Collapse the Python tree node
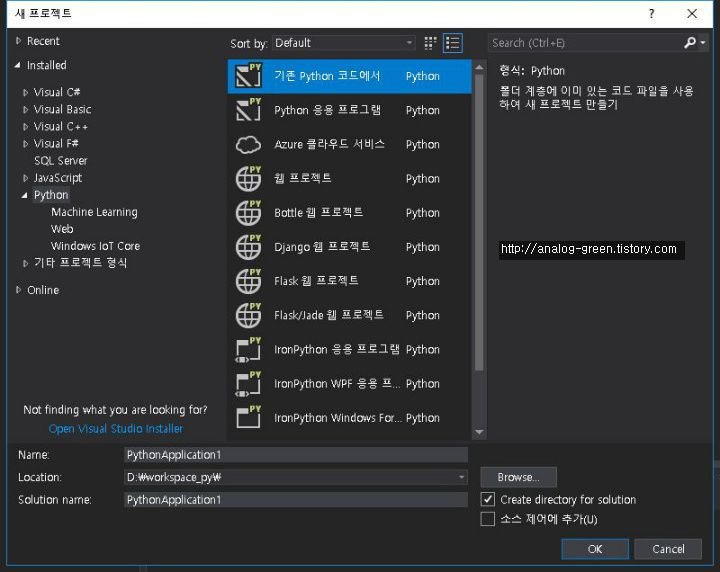720x572 pixels. (24, 195)
